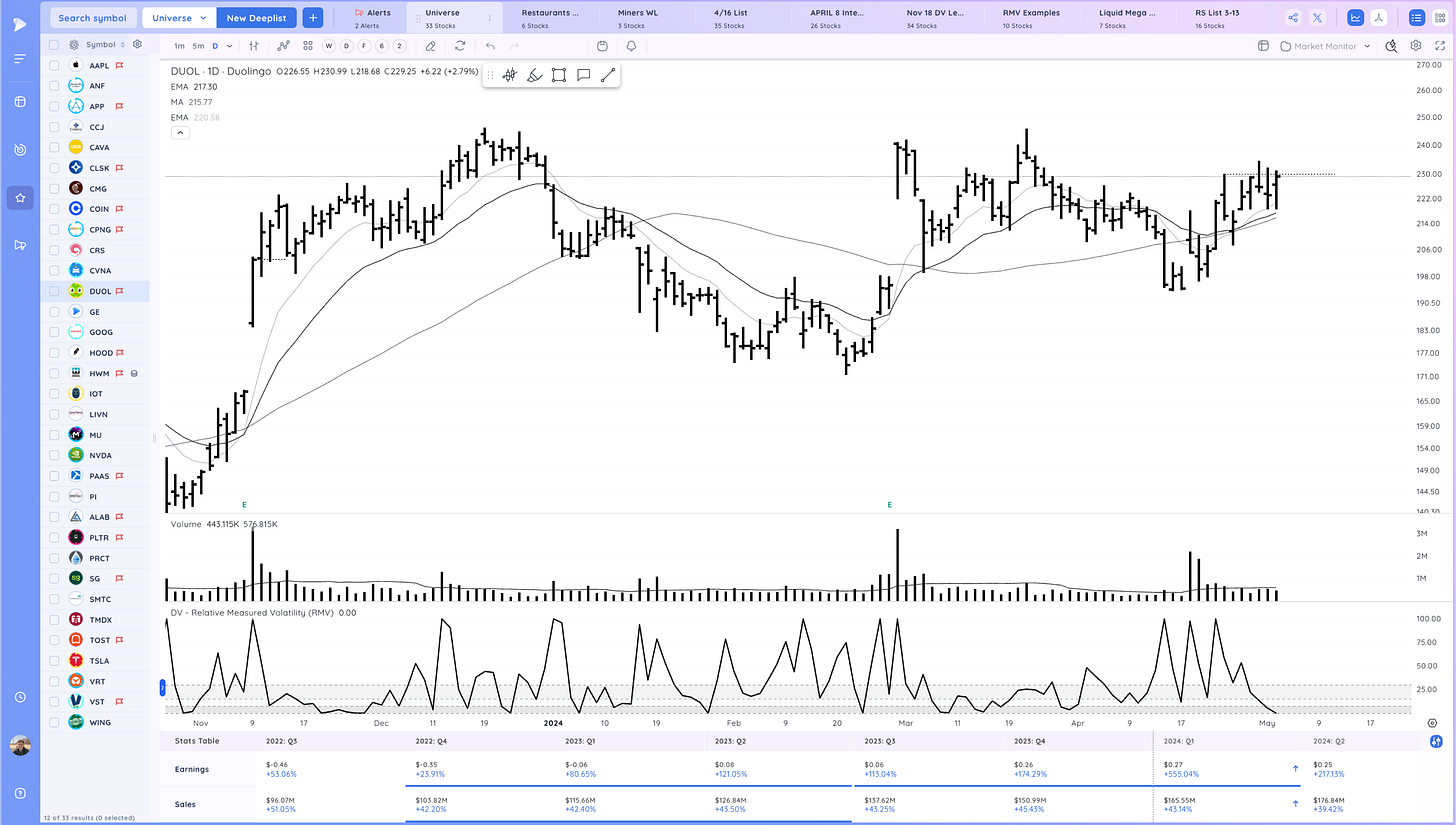Switch to grid tiles layout view
Screen dimensions: 1456x825
(x=1441, y=17)
